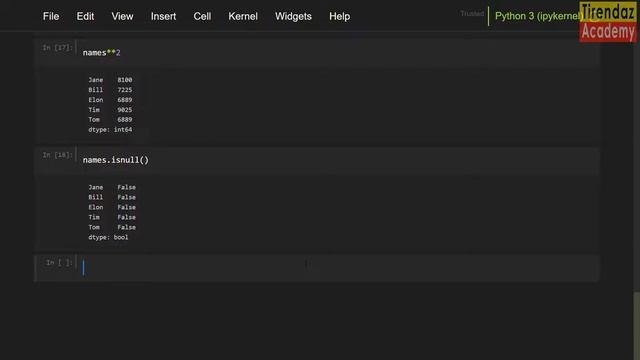Viewport: 640px width, 360px height.
Task: Focus the empty code cell at bottom
Action: 338,268
